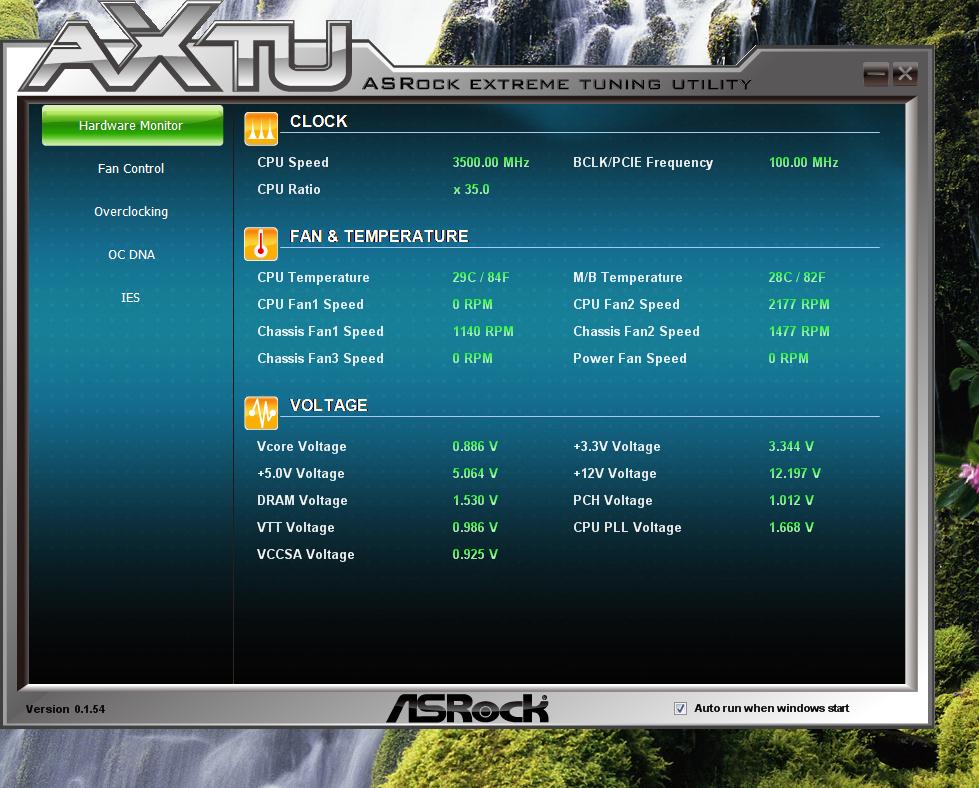
Task: Click the Version 0.1.54 label
Action: [66, 709]
